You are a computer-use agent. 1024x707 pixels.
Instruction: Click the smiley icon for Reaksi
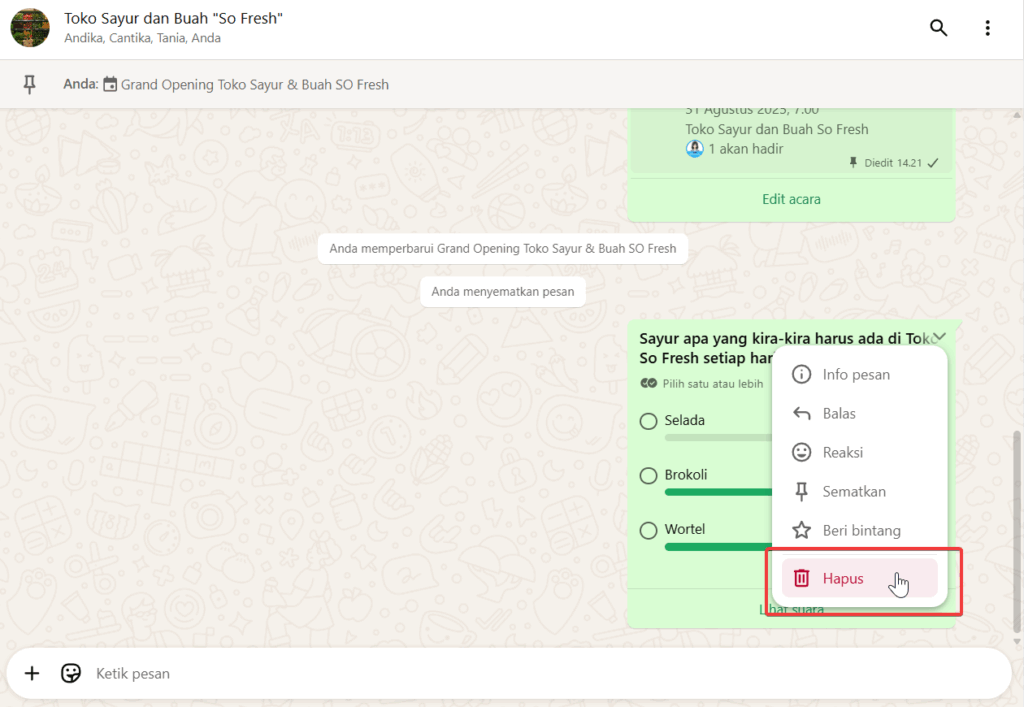(801, 452)
